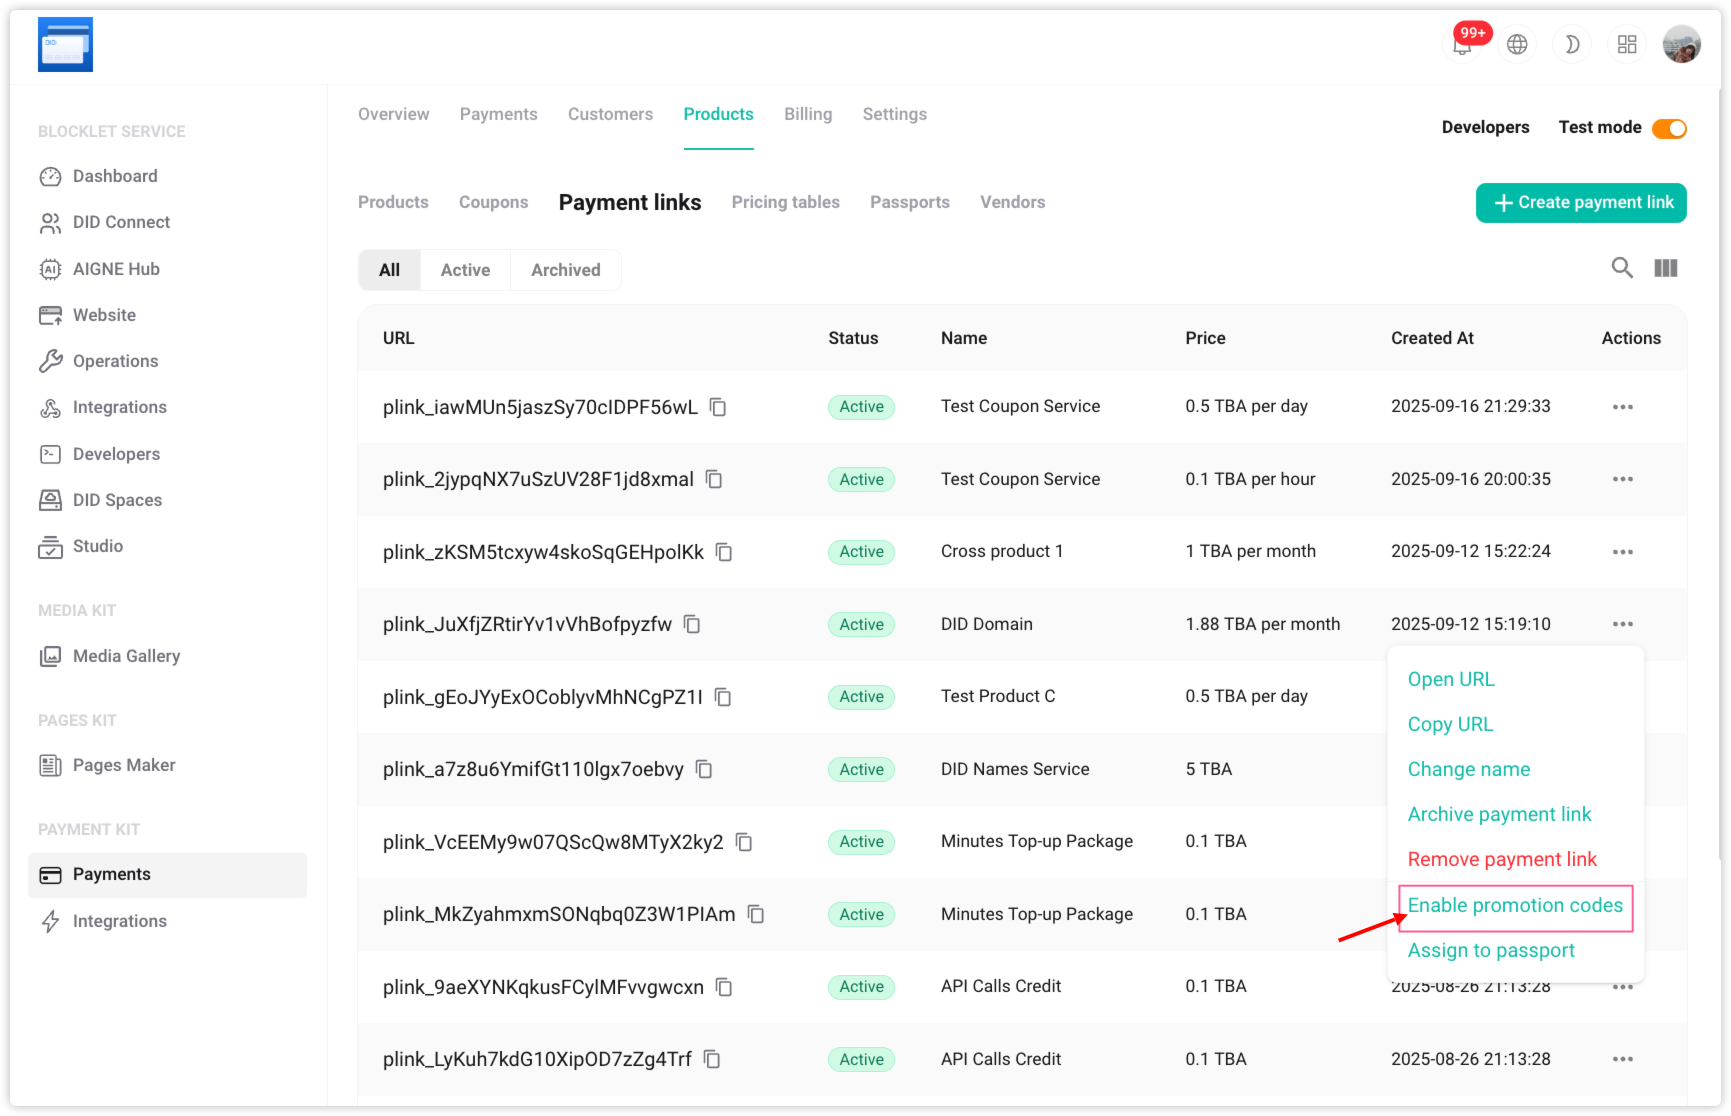Filter list by Active status
The height and width of the screenshot is (1116, 1731).
[x=465, y=270]
